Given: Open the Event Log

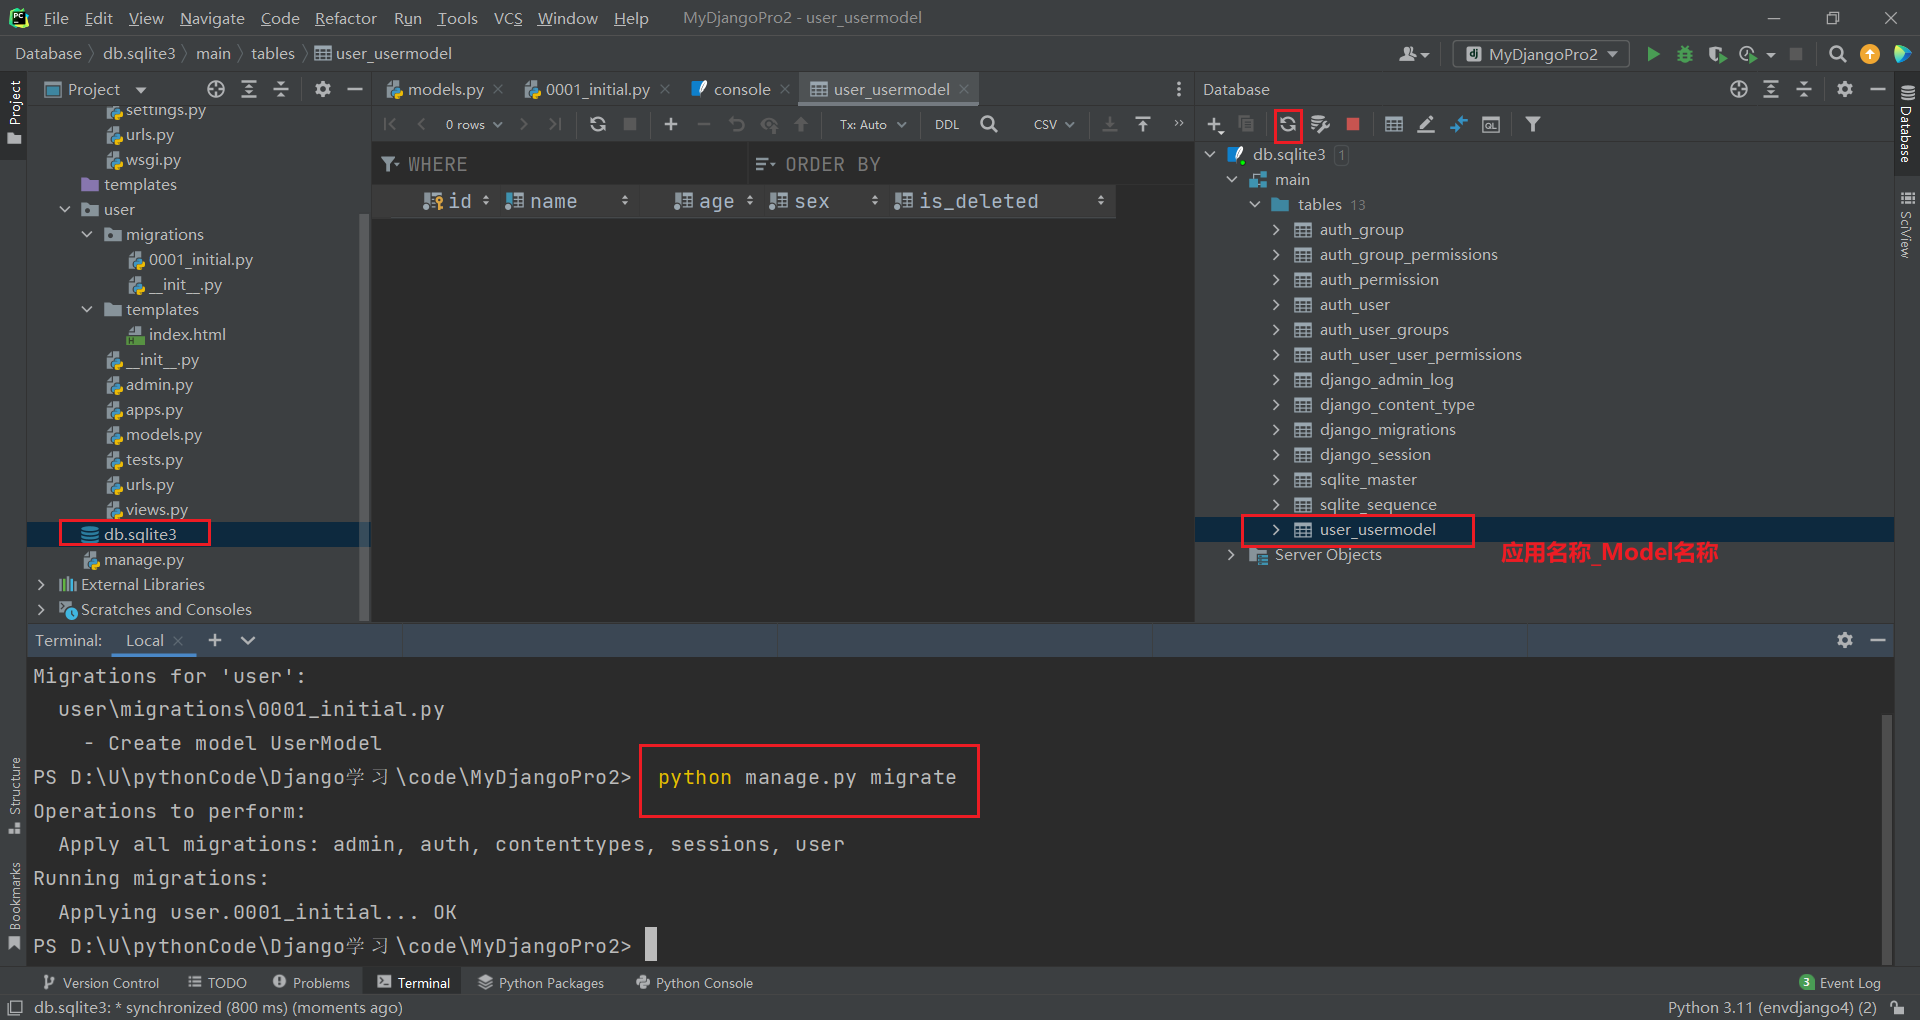Looking at the screenshot, I should (x=1840, y=983).
